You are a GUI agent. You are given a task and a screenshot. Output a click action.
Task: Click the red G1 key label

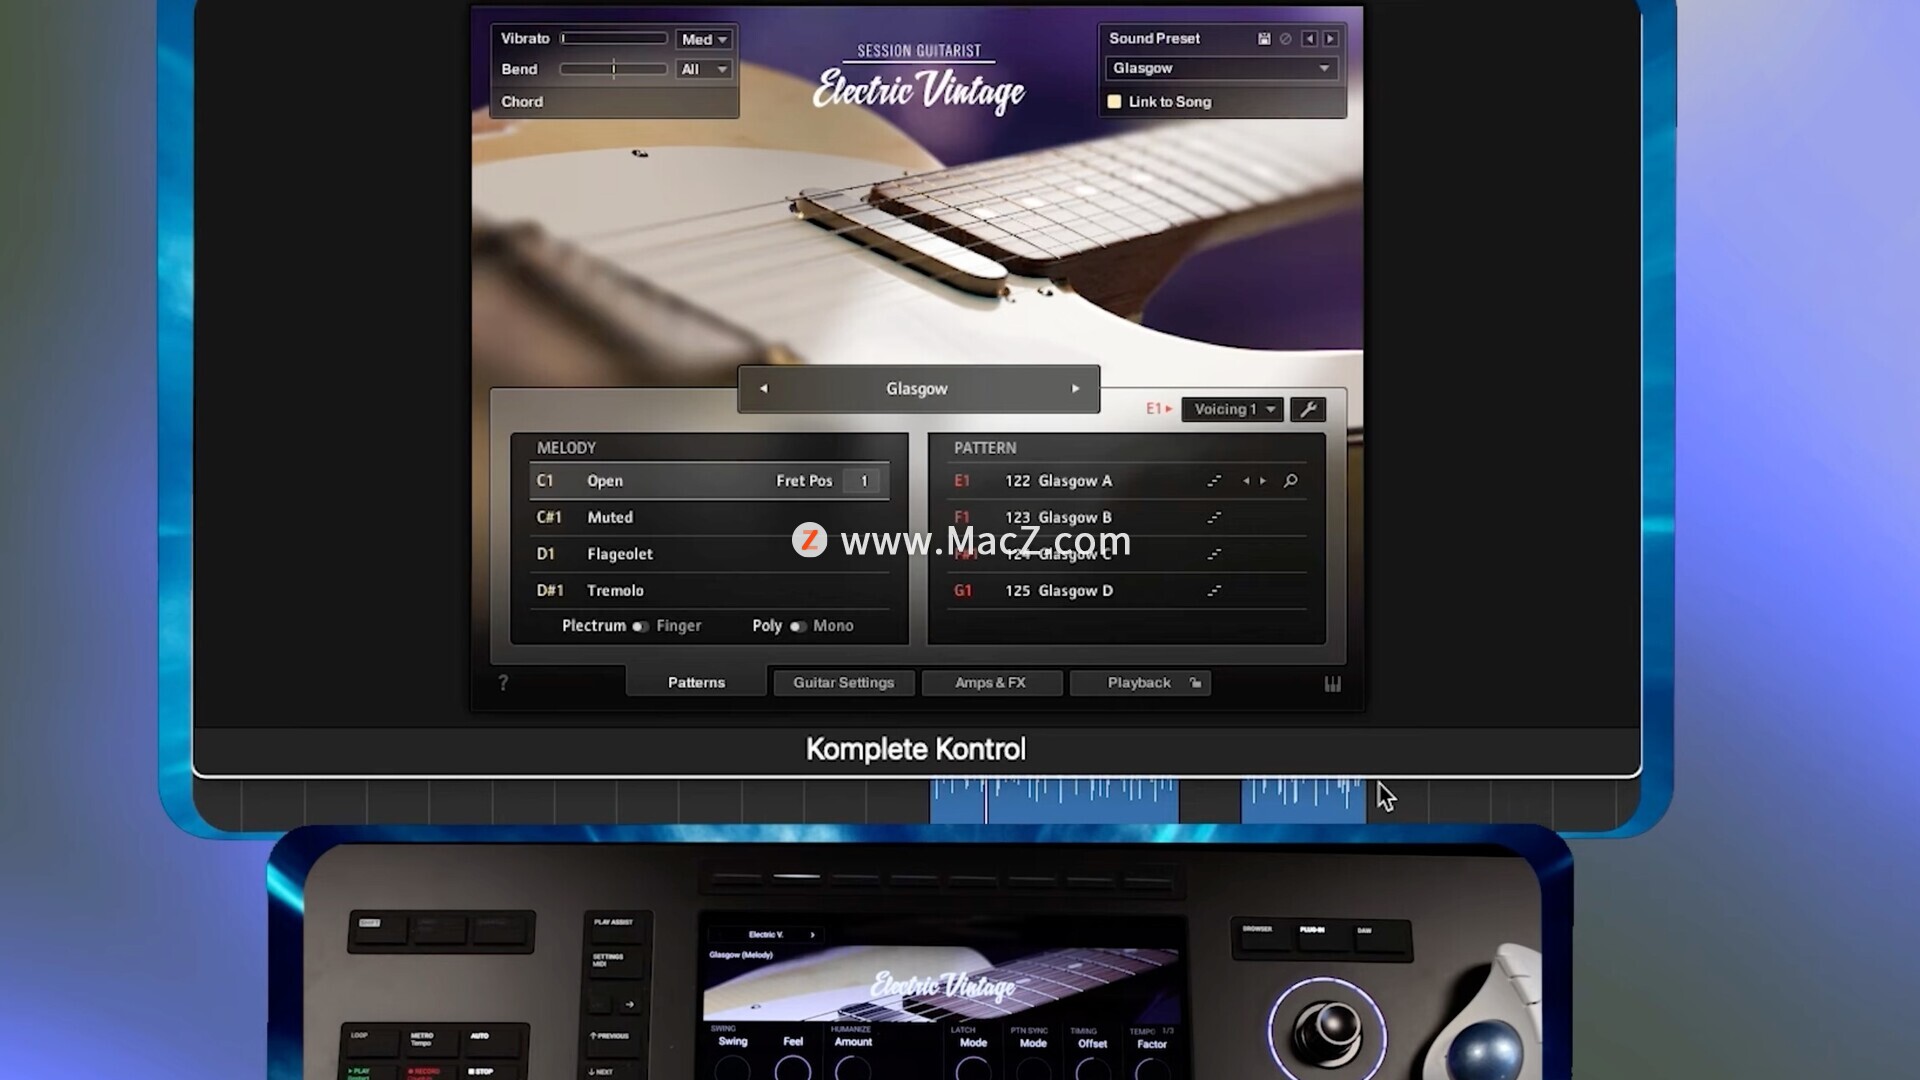tap(963, 591)
